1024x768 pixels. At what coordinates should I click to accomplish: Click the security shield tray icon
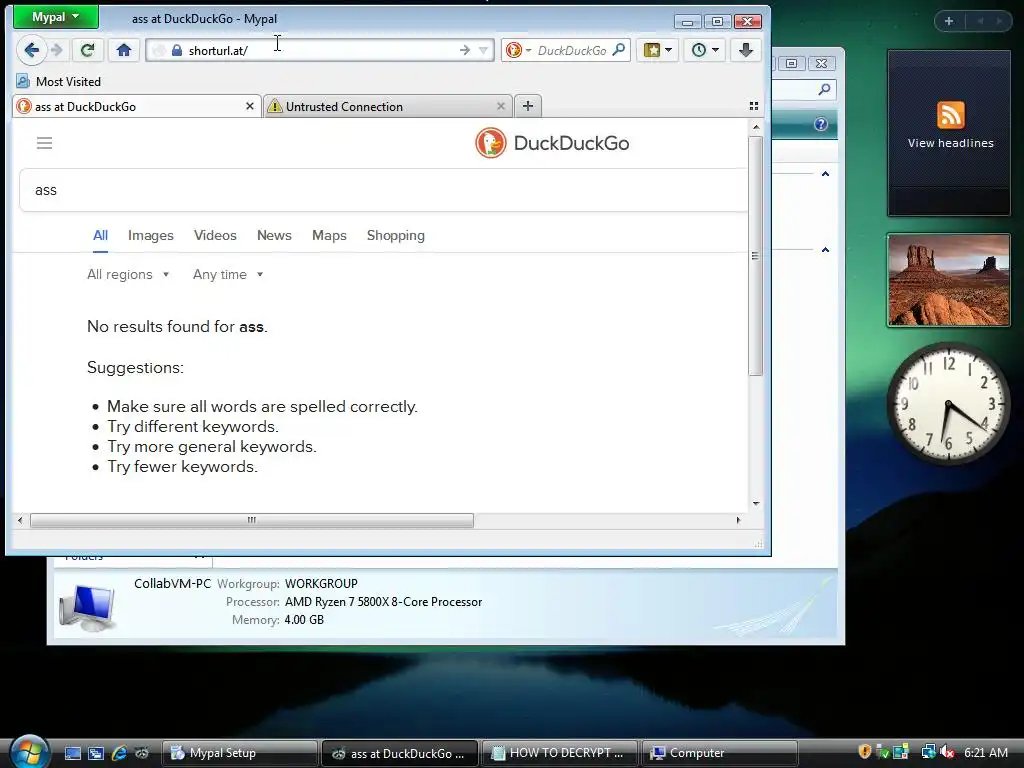865,752
